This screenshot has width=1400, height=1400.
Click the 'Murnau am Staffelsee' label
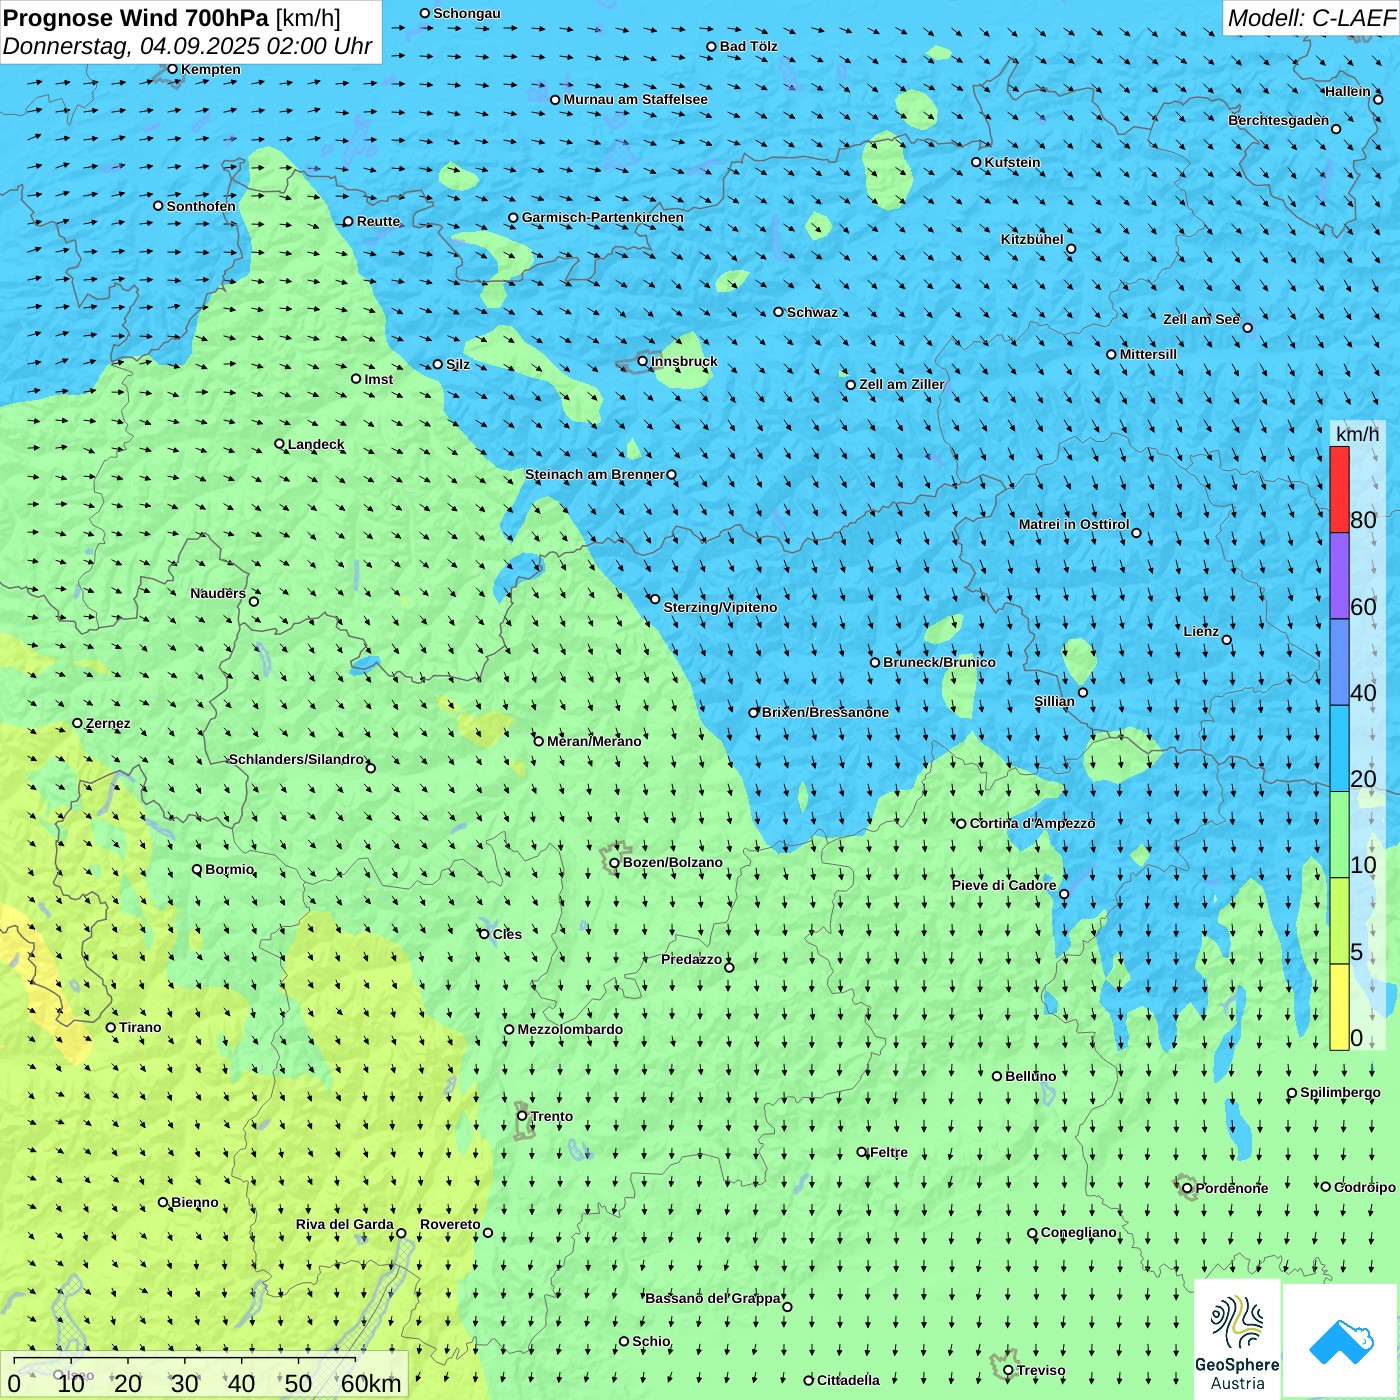[635, 99]
